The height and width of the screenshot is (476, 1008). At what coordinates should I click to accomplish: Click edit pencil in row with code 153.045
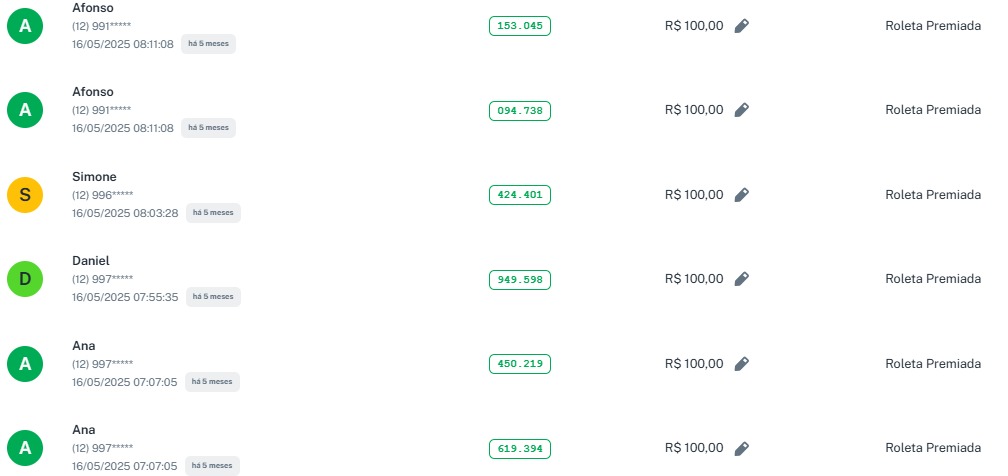741,26
